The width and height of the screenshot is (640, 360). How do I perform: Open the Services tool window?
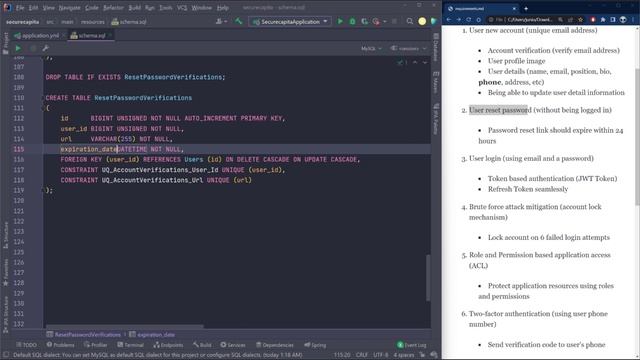tap(233, 345)
